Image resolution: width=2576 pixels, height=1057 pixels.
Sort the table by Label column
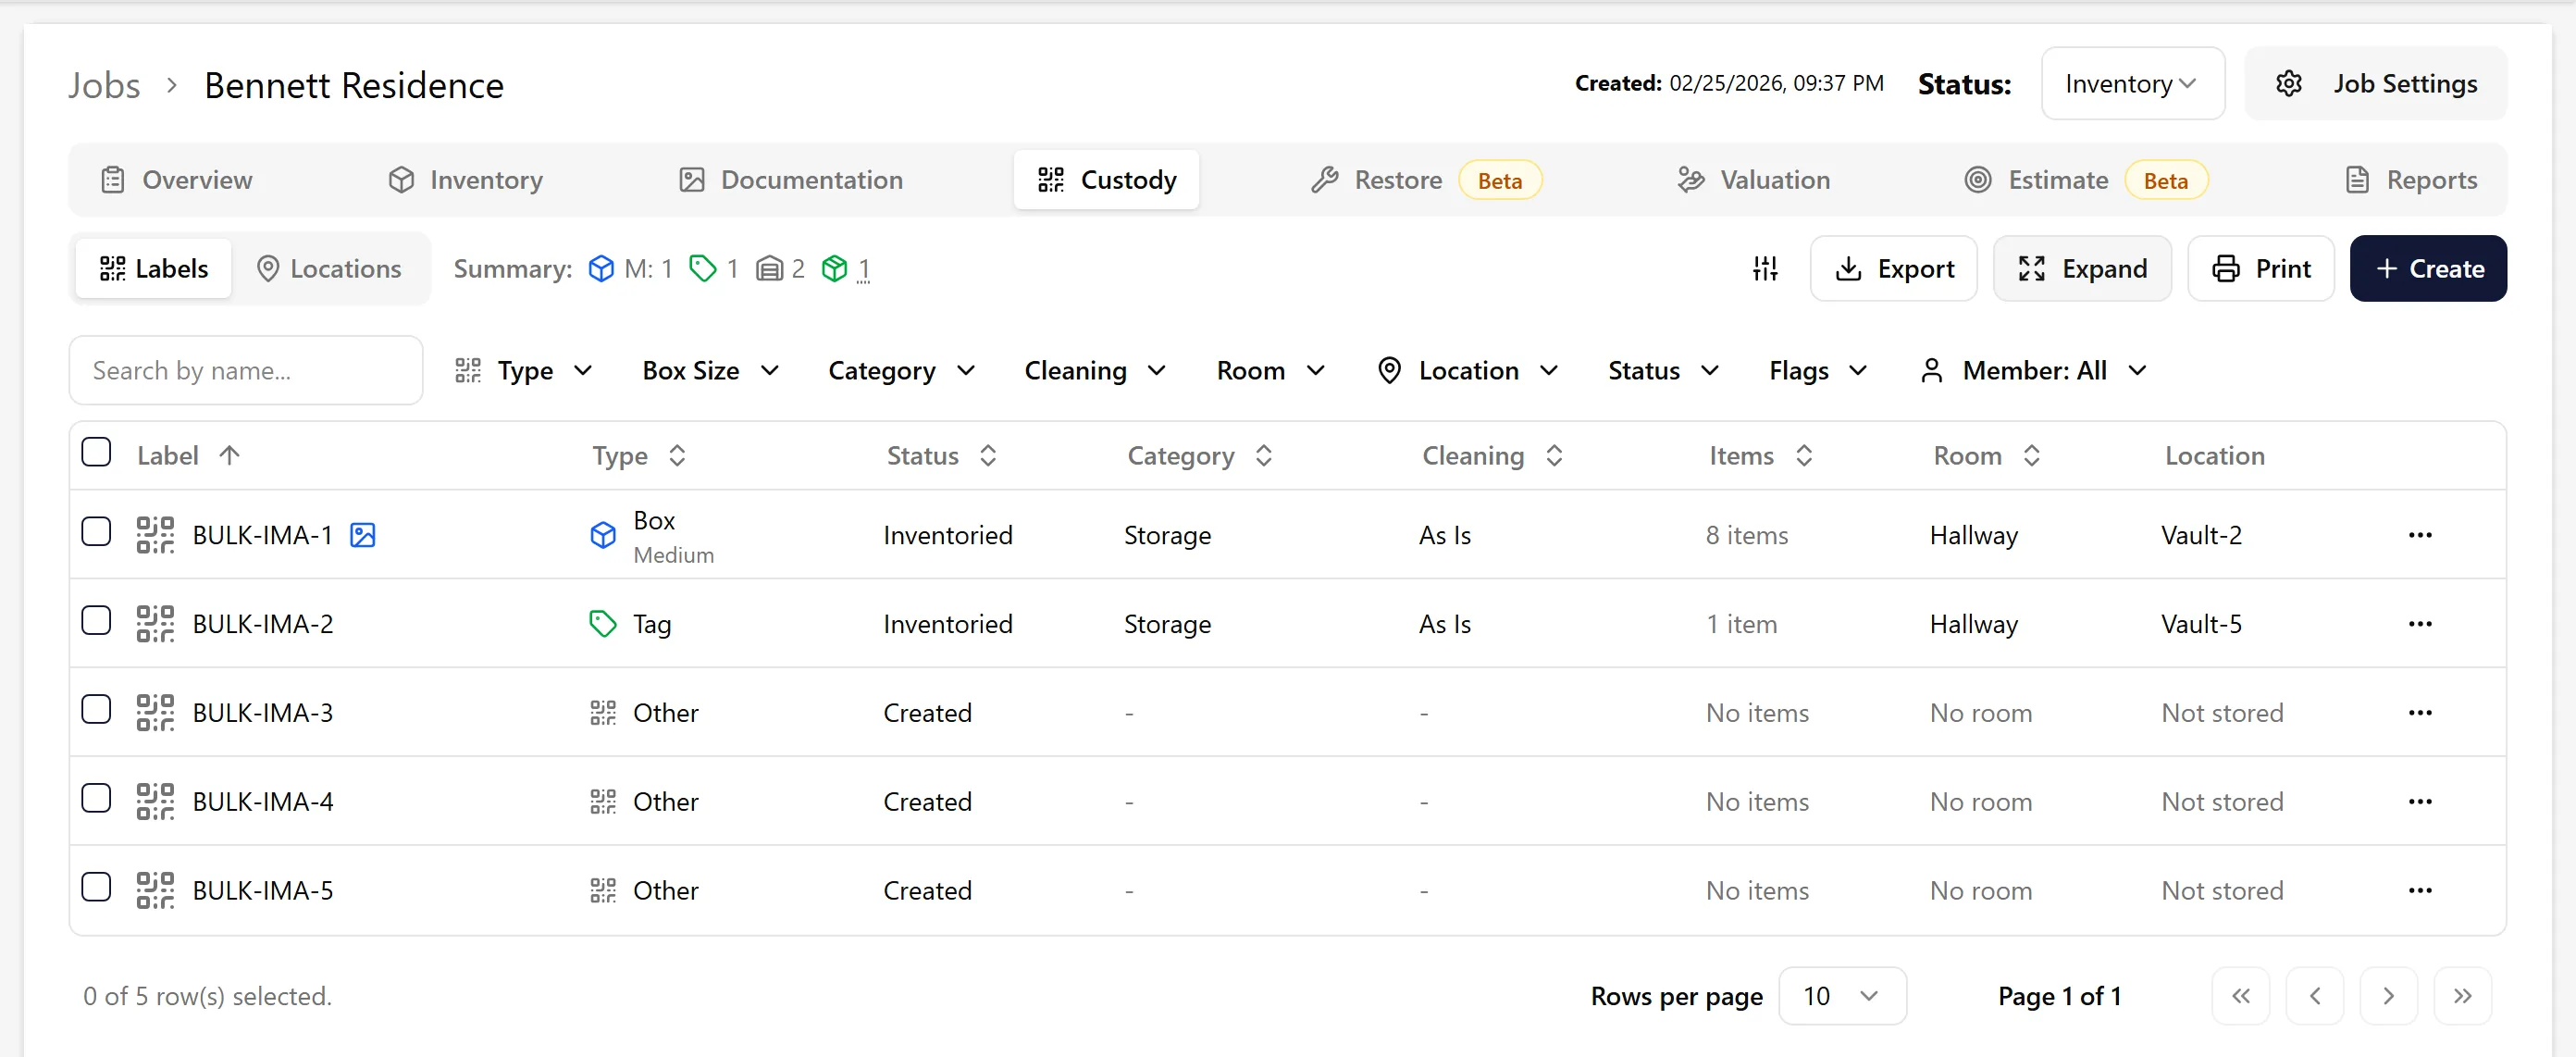coord(188,456)
